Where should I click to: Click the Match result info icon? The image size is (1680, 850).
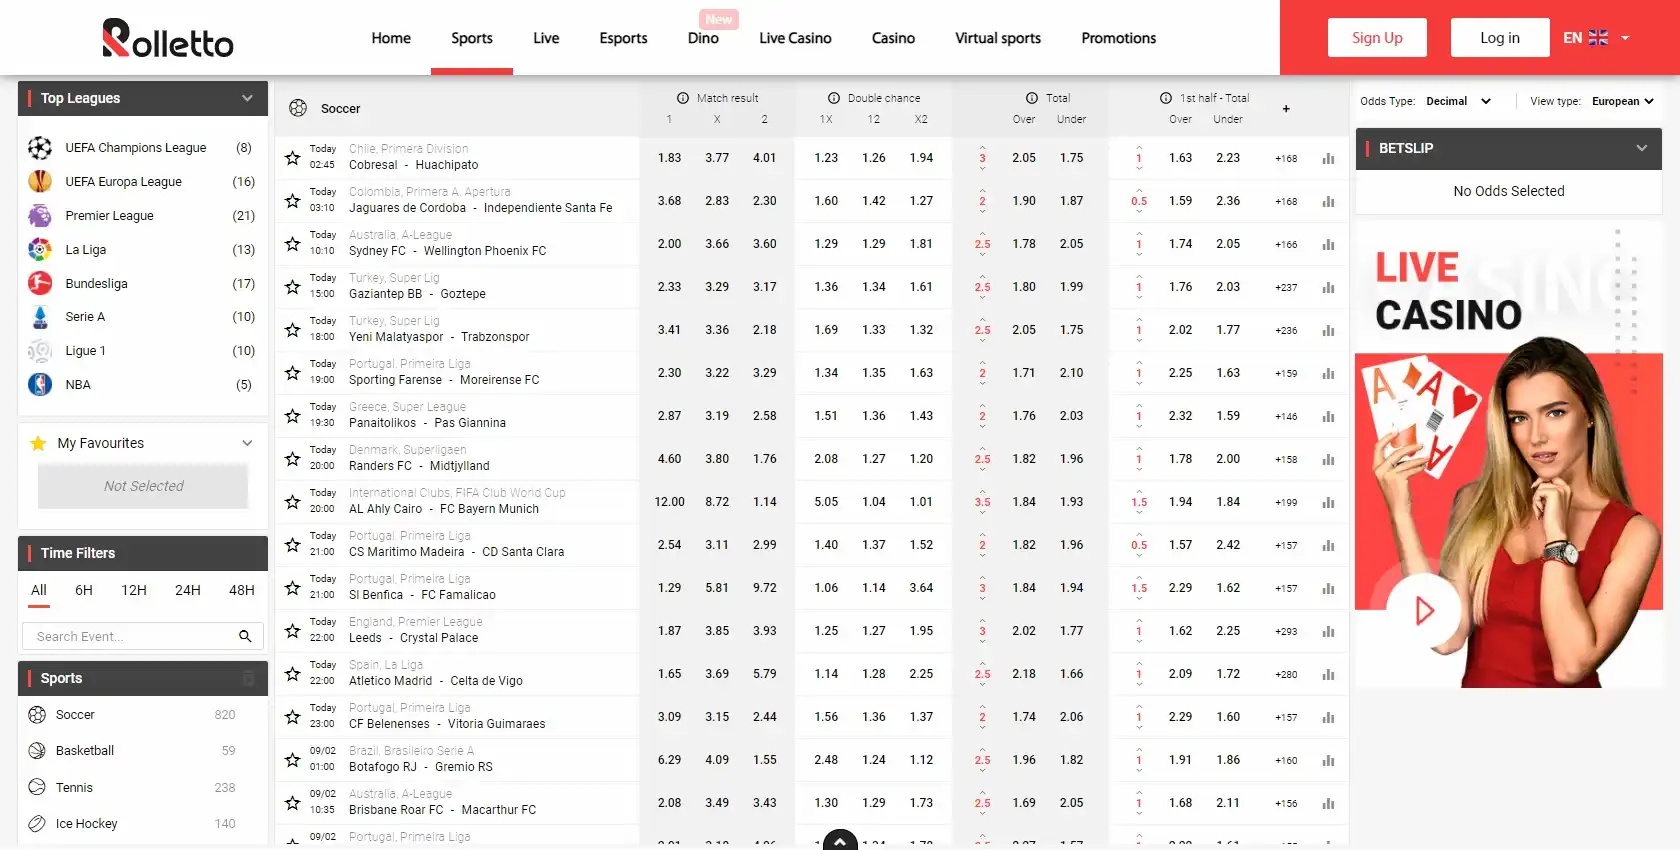point(683,98)
